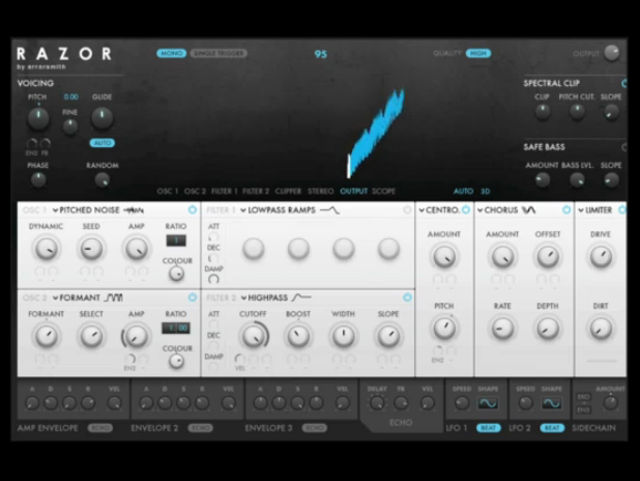Toggle SINGLE TRIGGER mode
The image size is (640, 481).
pyautogui.click(x=218, y=53)
